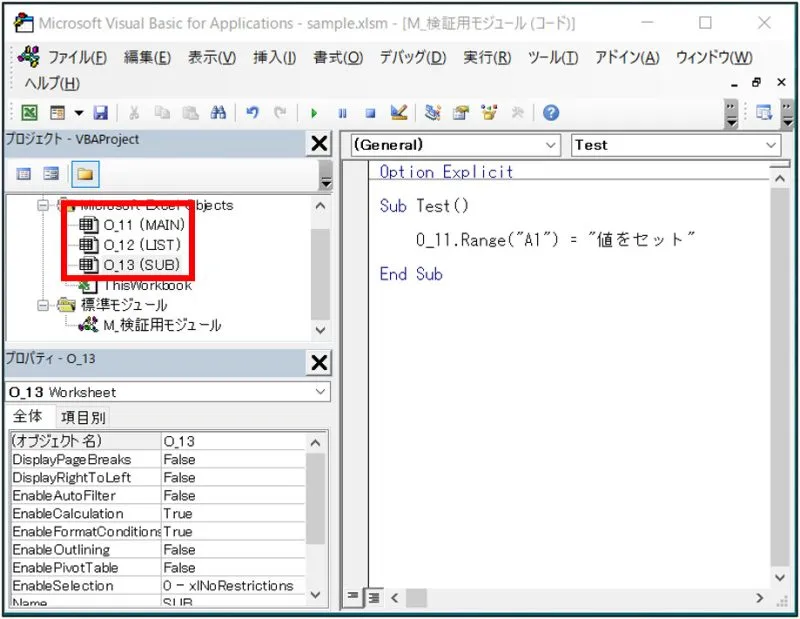
Task: Open the ウィンドウ(W) menu
Action: click(714, 57)
